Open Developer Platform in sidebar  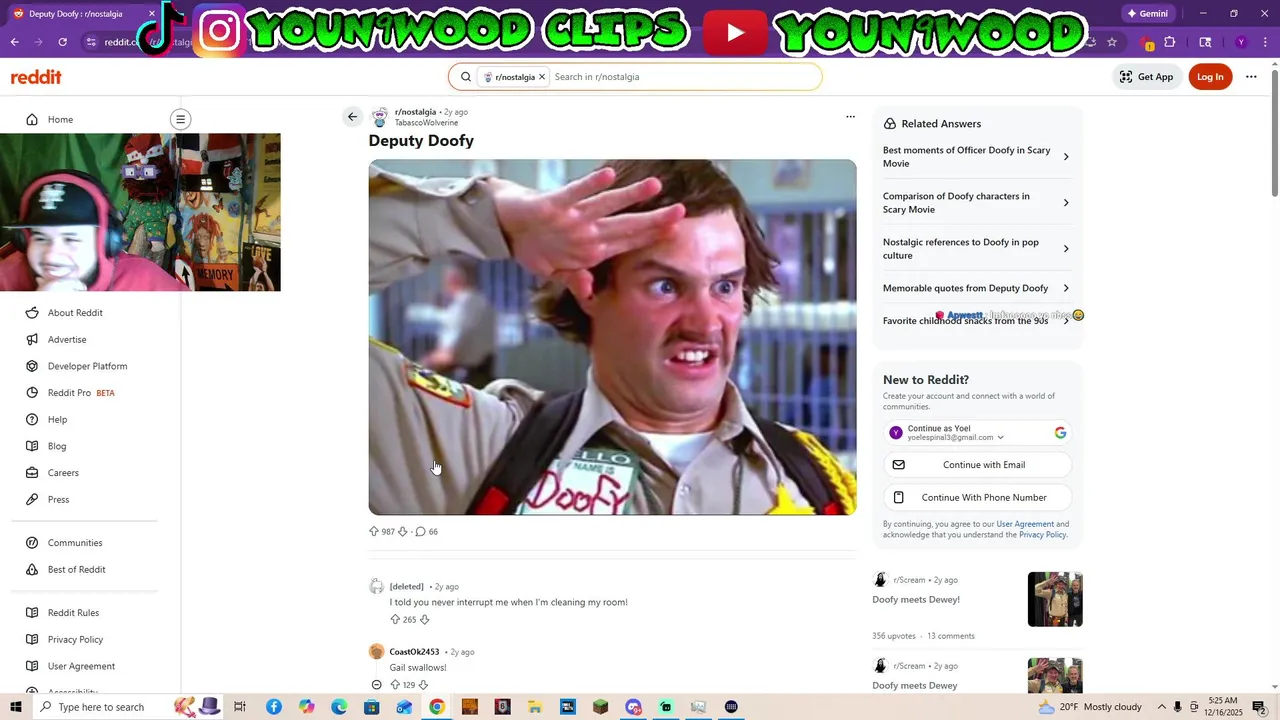pyautogui.click(x=87, y=366)
